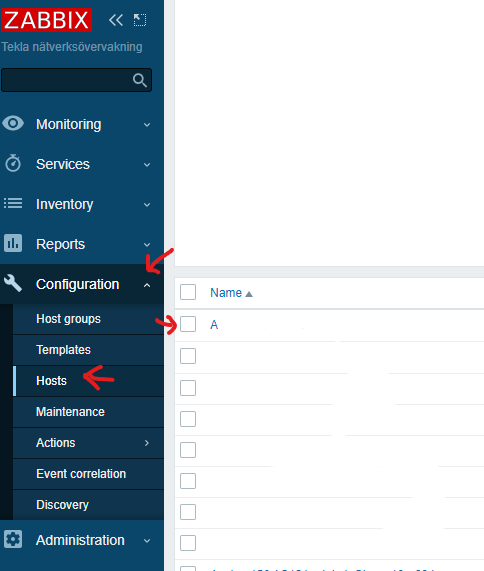Open host link A
This screenshot has width=484, height=571.
pyautogui.click(x=214, y=324)
